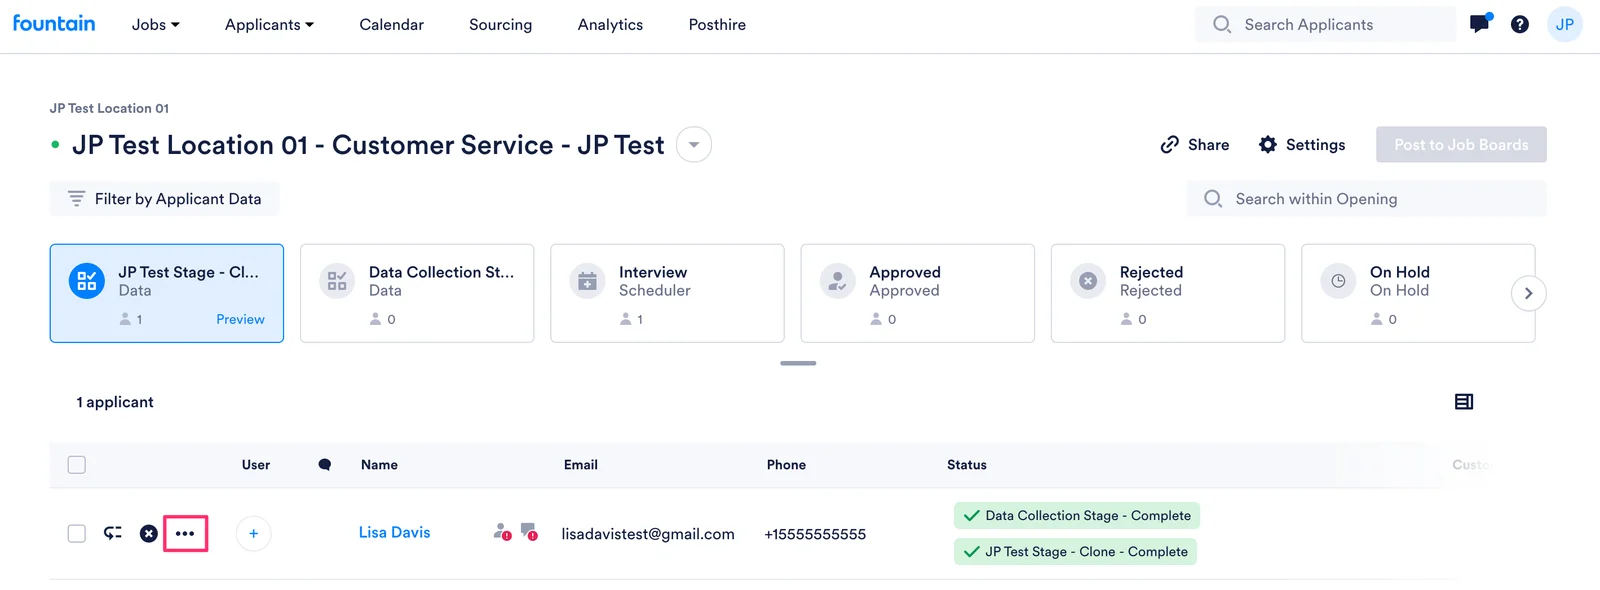Click the Phone column header

pos(786,465)
